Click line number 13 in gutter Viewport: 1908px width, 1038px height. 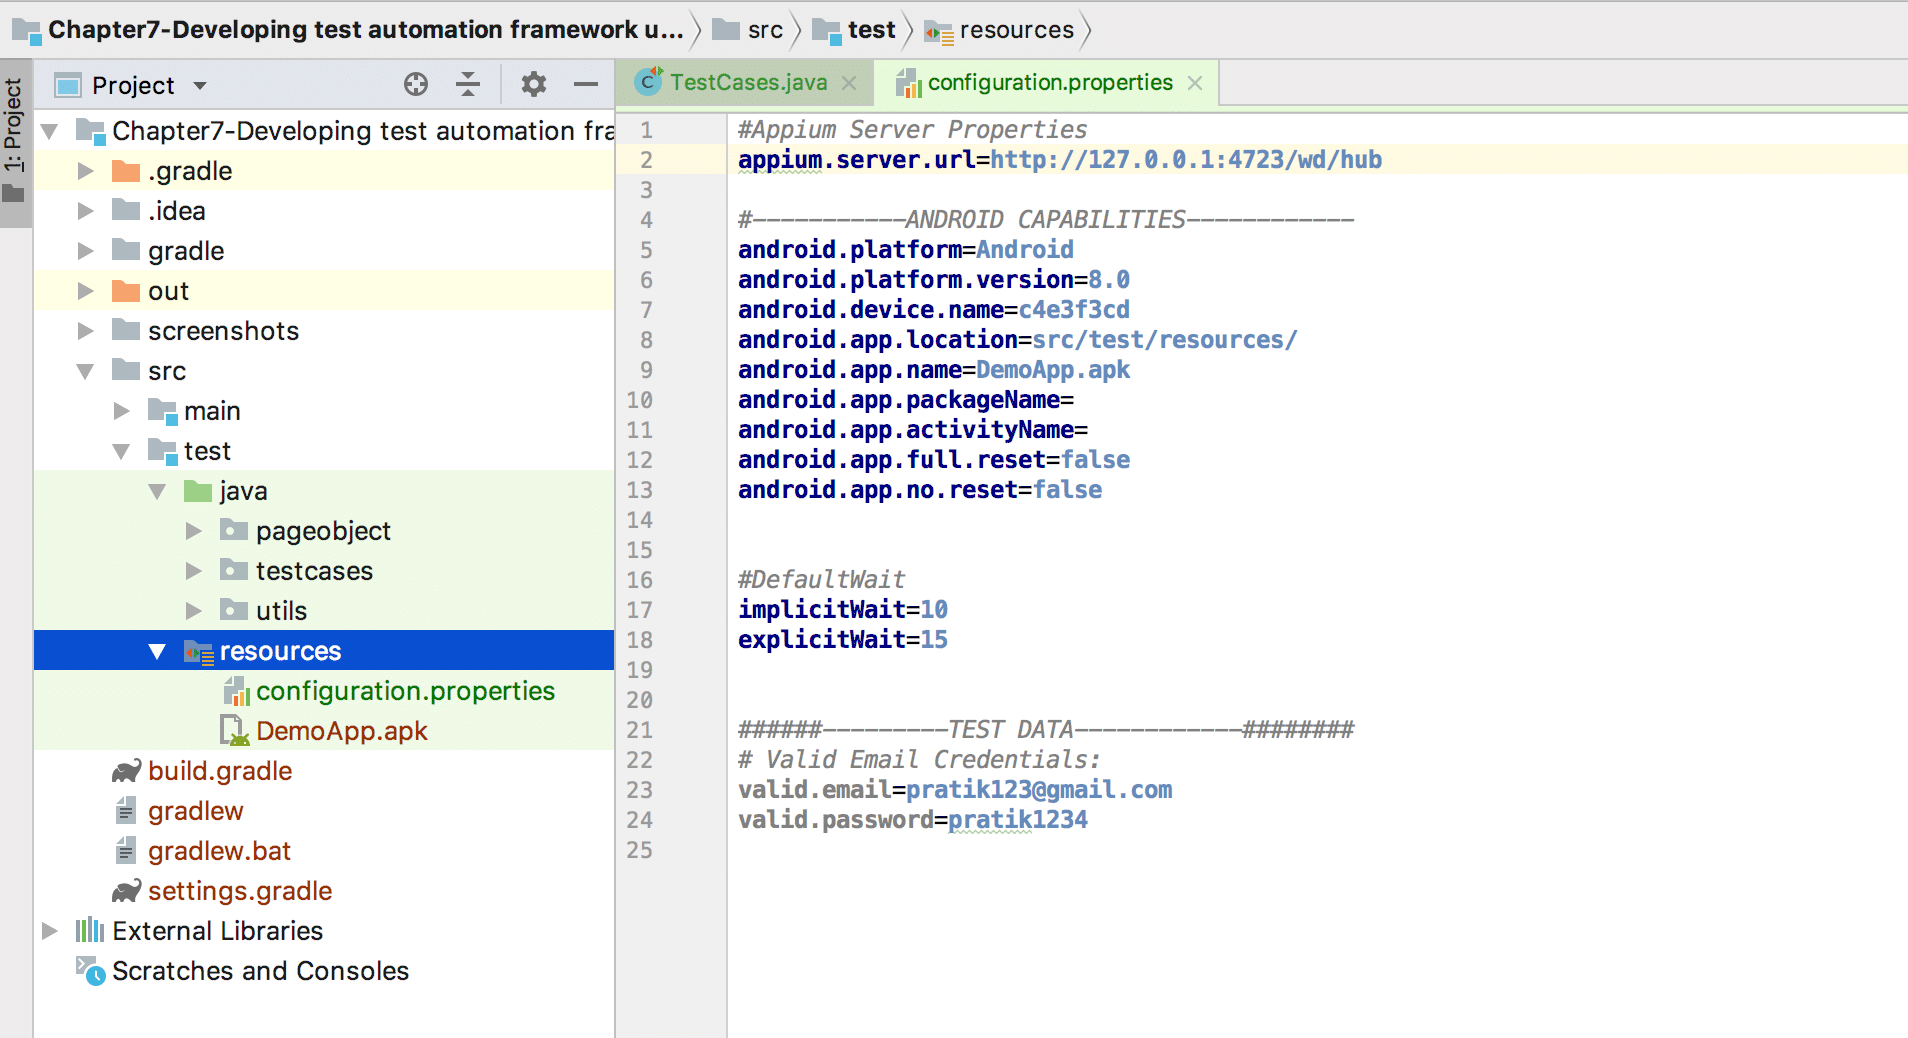640,490
